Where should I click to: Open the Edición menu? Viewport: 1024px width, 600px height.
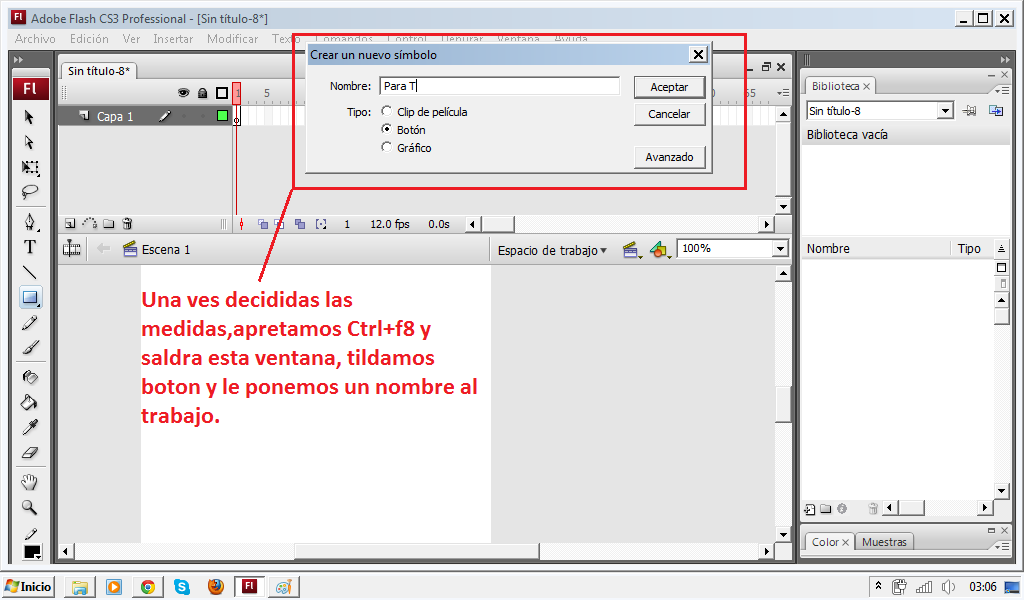coord(89,39)
